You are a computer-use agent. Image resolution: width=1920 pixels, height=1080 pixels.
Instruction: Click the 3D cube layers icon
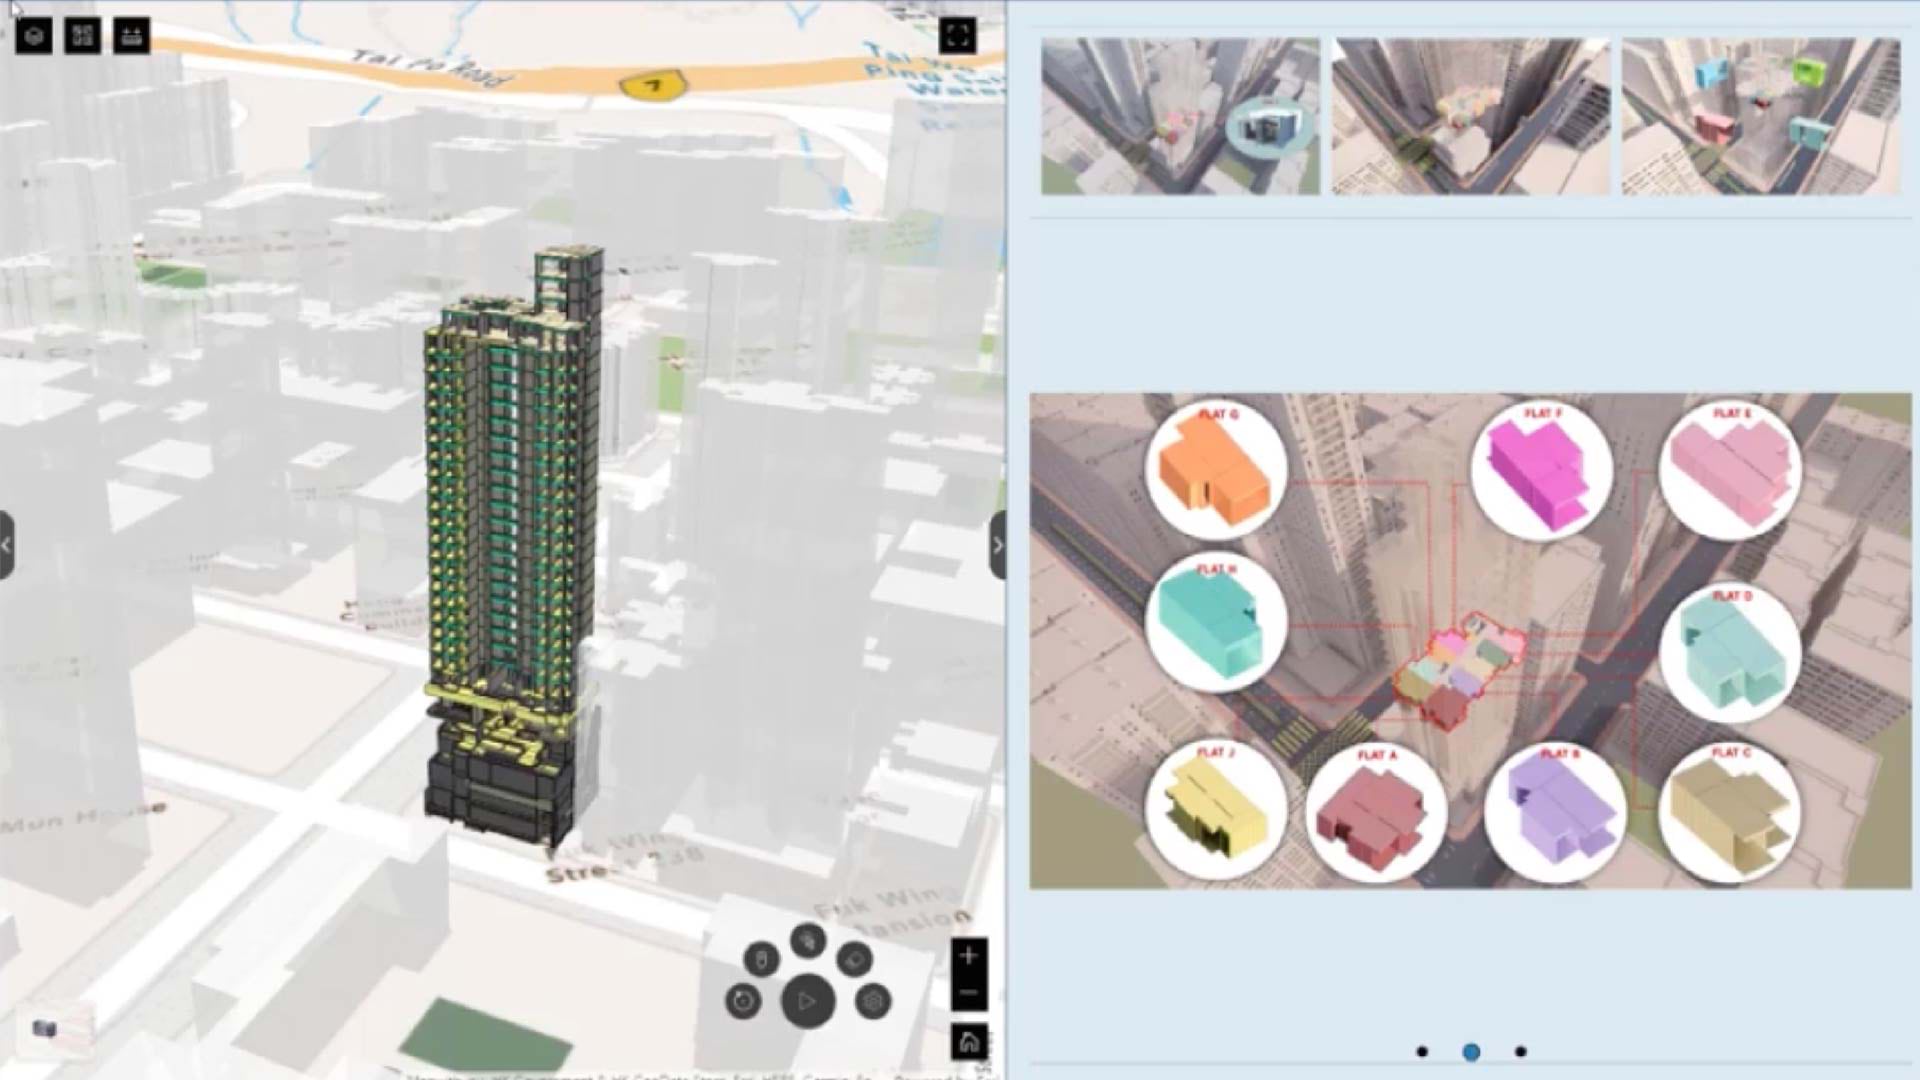[x=34, y=37]
